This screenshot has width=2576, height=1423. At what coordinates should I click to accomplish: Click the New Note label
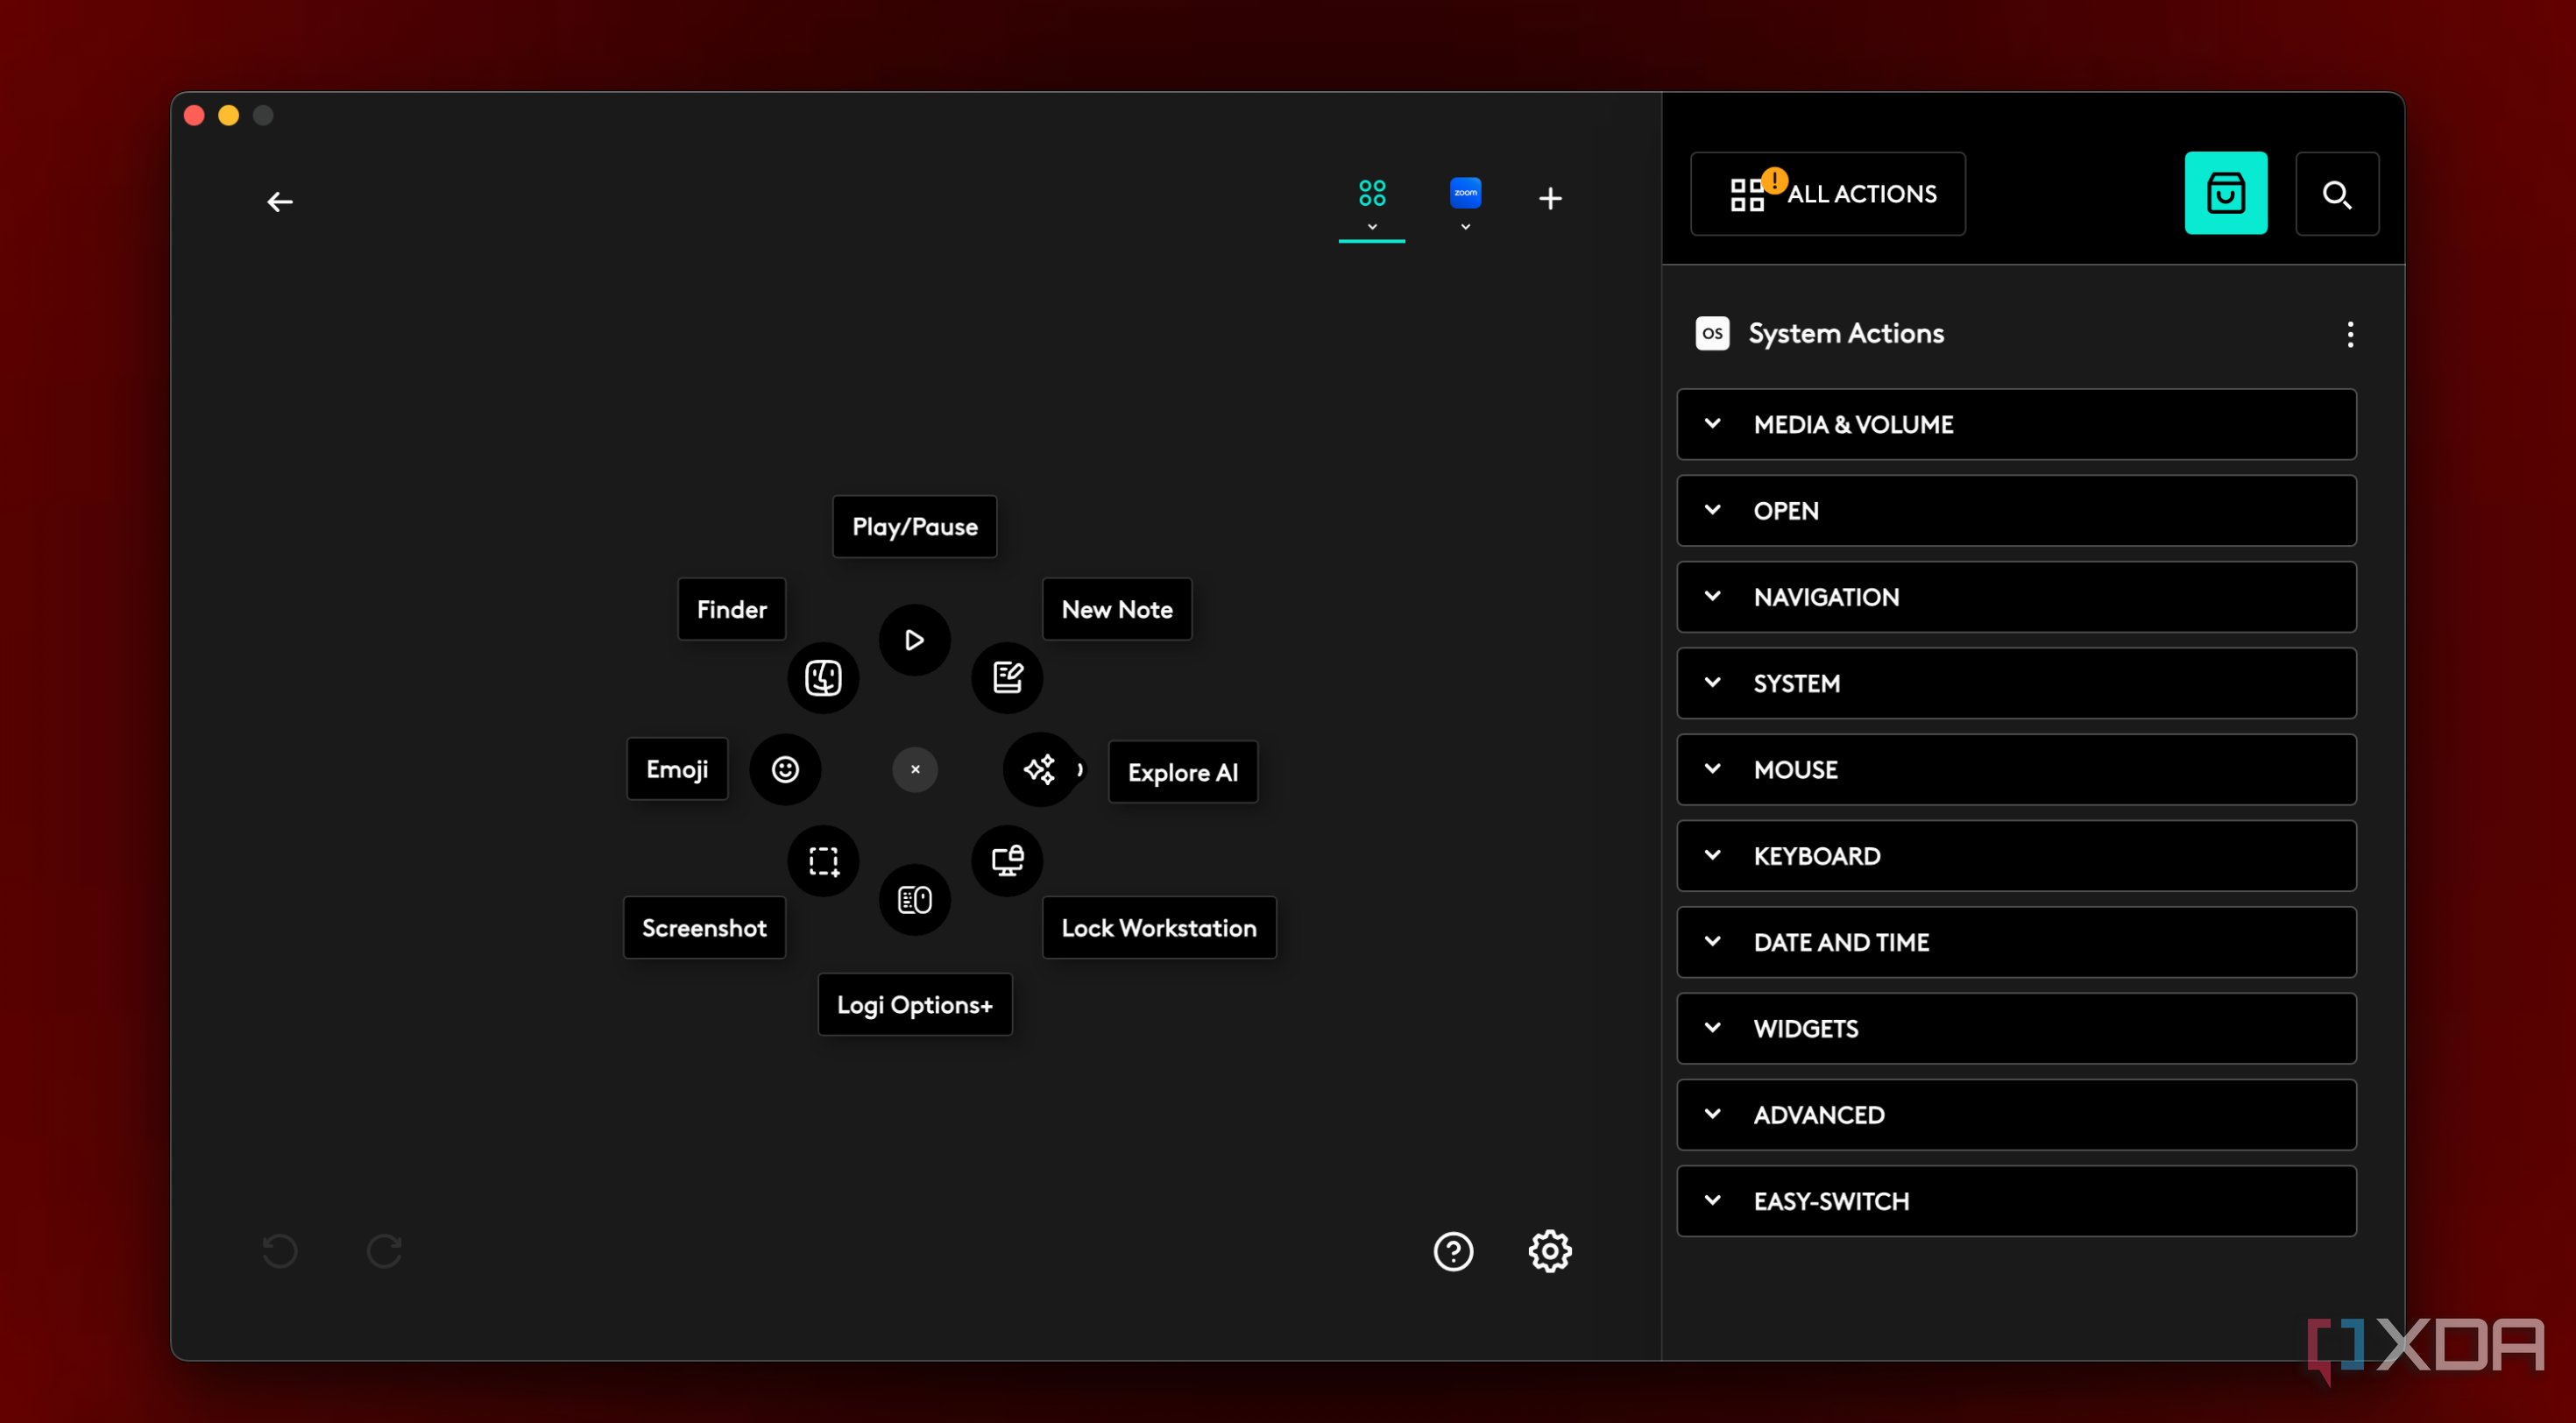click(x=1116, y=609)
